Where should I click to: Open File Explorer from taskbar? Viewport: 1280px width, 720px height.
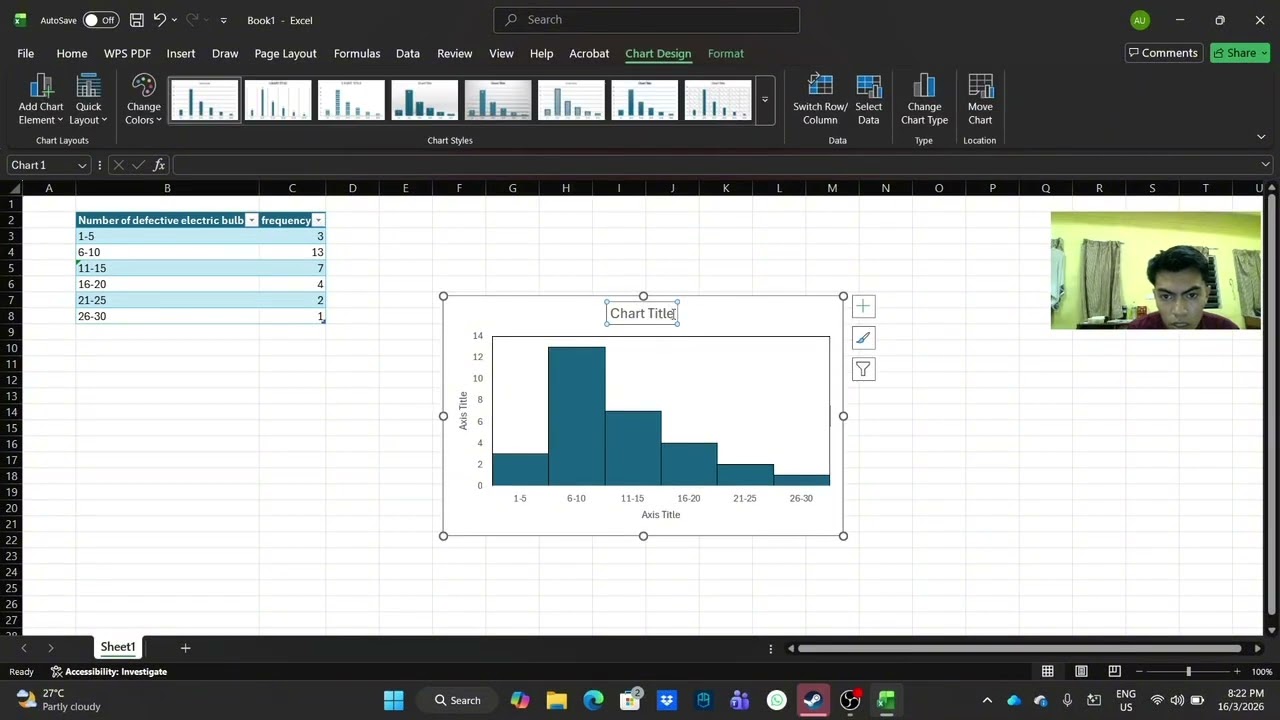[x=556, y=700]
